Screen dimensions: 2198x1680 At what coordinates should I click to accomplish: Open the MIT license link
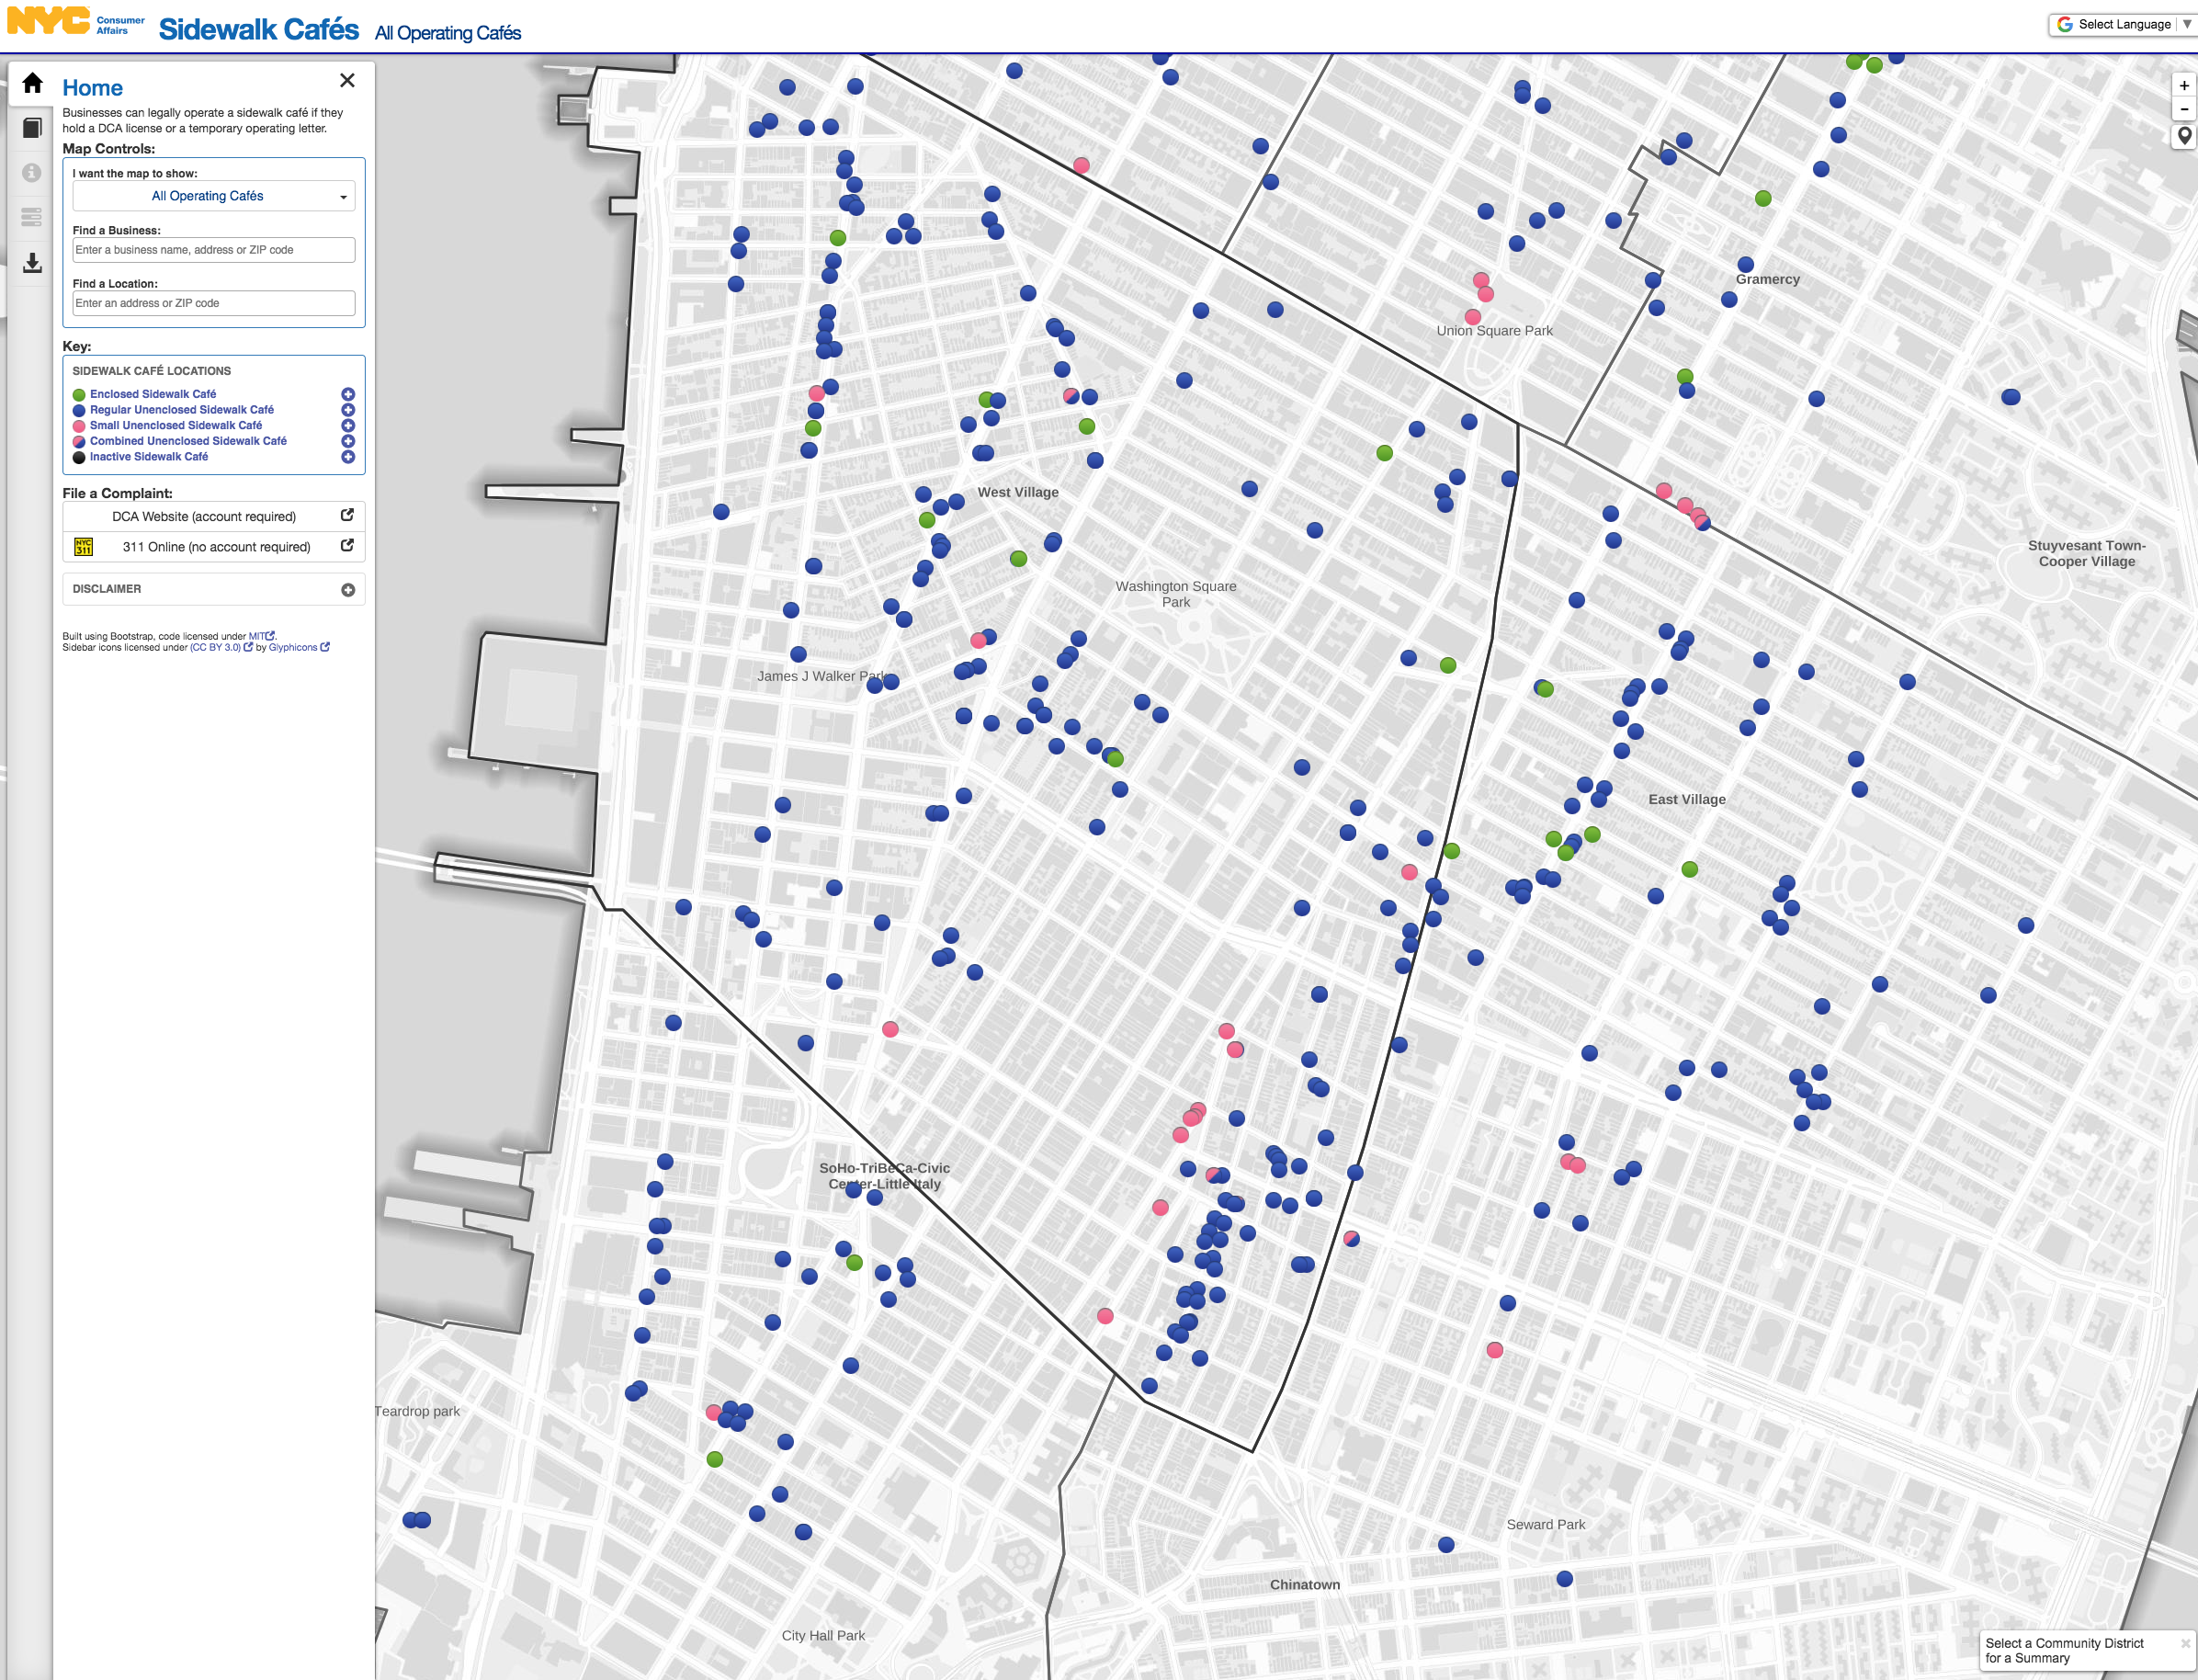point(257,635)
